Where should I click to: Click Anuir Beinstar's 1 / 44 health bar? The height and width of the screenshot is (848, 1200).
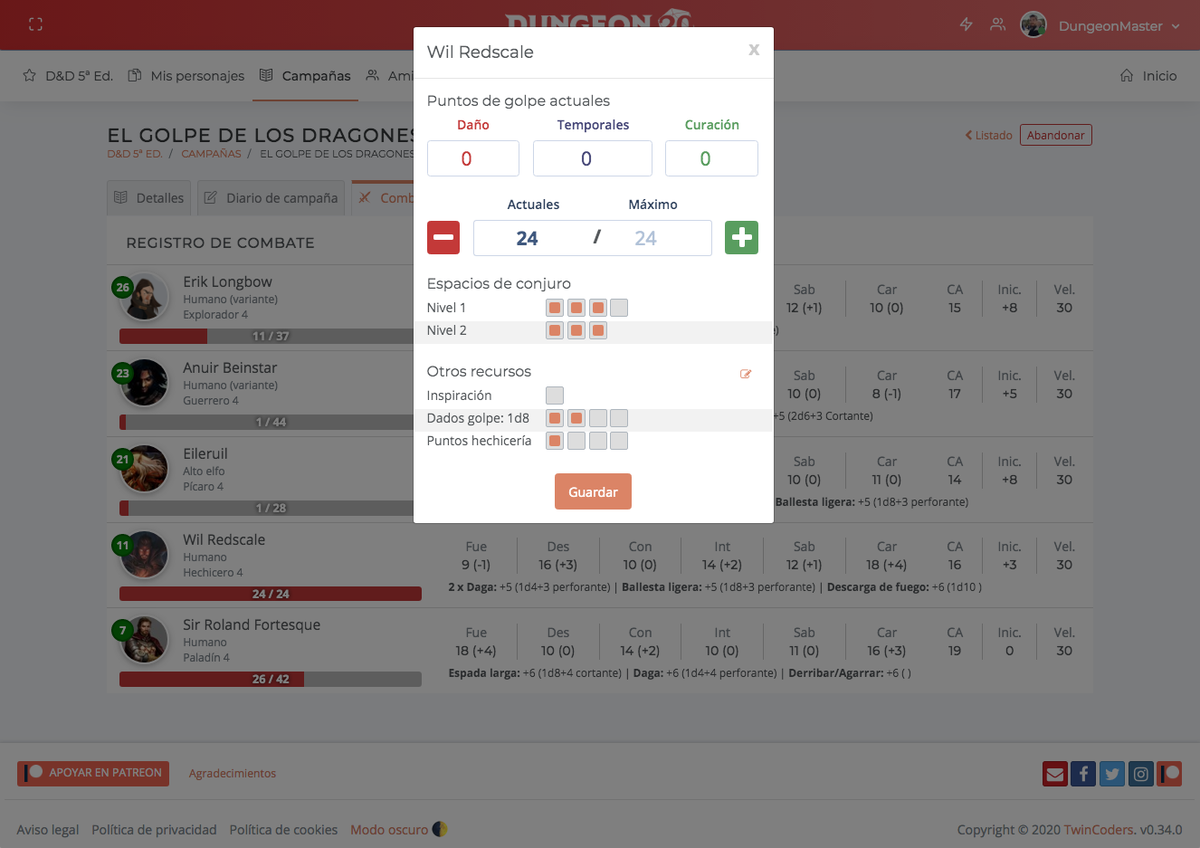coord(270,422)
